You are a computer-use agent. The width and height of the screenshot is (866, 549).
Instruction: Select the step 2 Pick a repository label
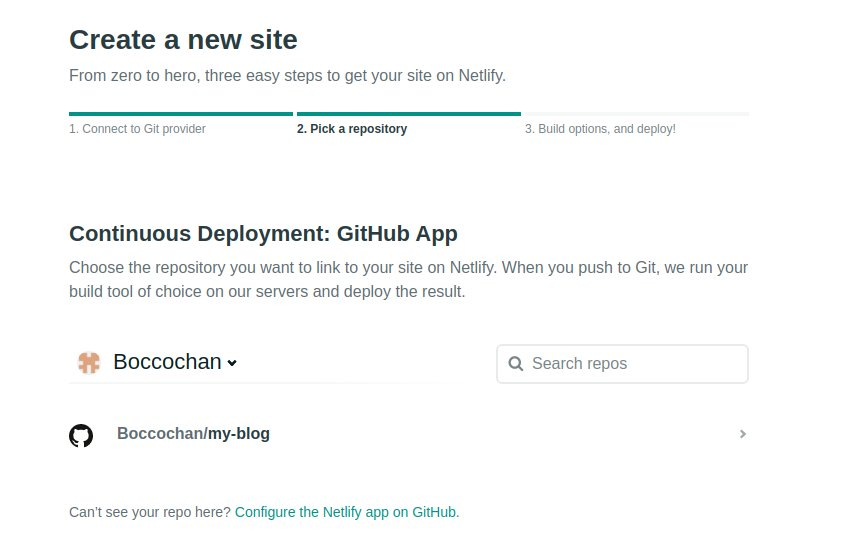352,129
